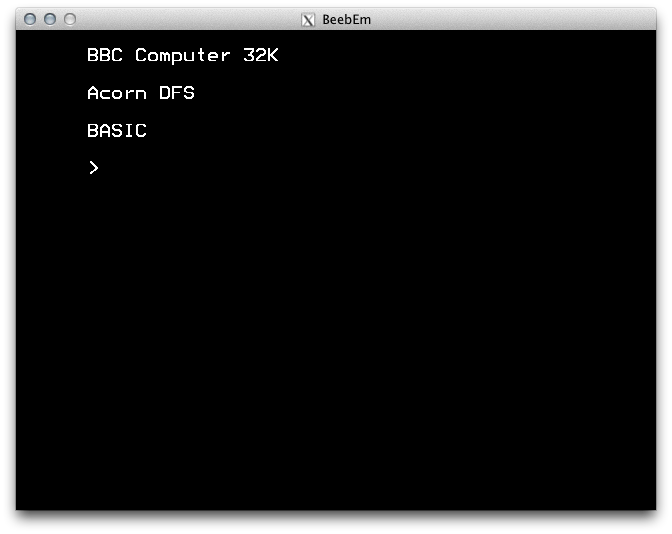Click the word Acorn in the startup banner
This screenshot has height=534, width=672.
click(x=117, y=93)
